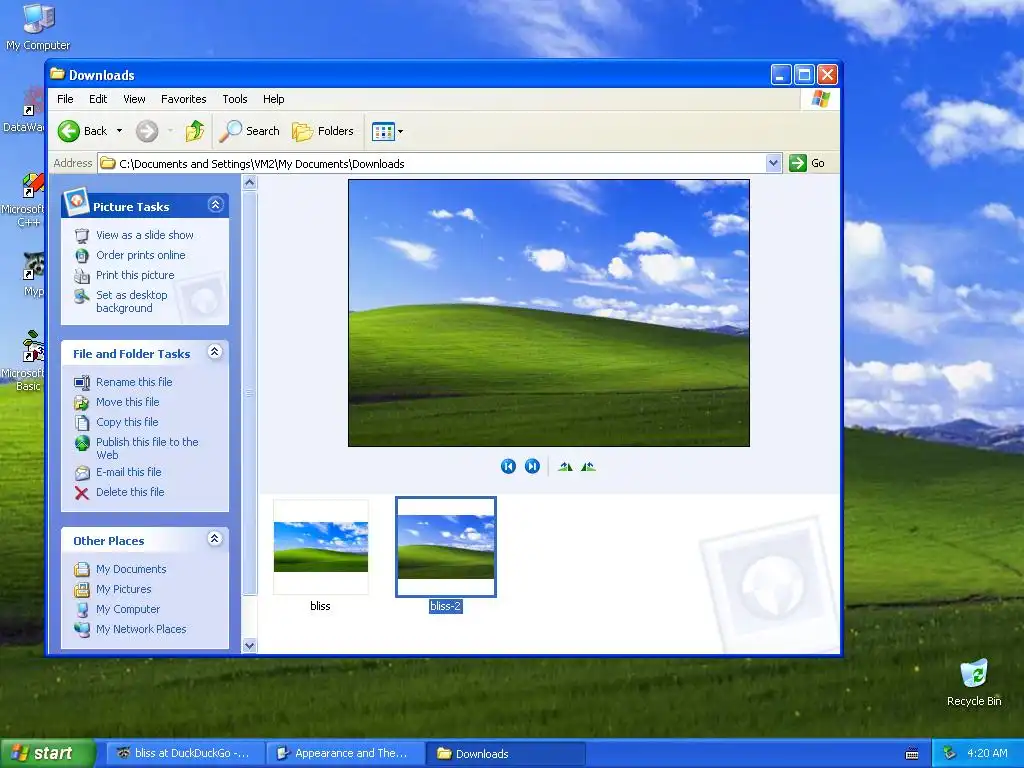Click the Back arrow icon
Screen dimensions: 1024x768
click(69, 131)
